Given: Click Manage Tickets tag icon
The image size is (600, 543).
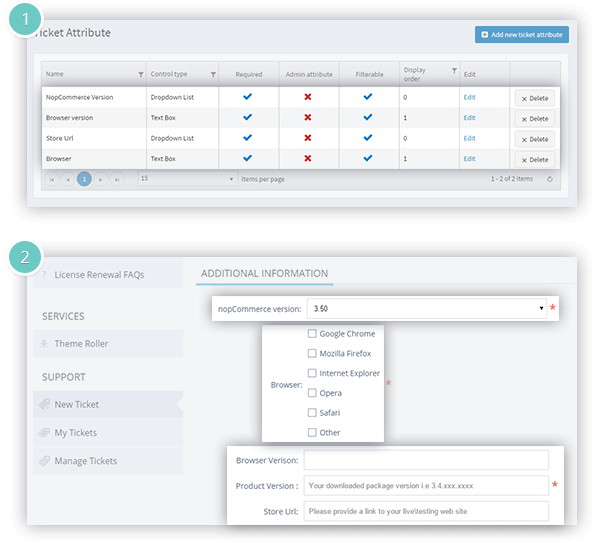Looking at the screenshot, I should coord(44,461).
